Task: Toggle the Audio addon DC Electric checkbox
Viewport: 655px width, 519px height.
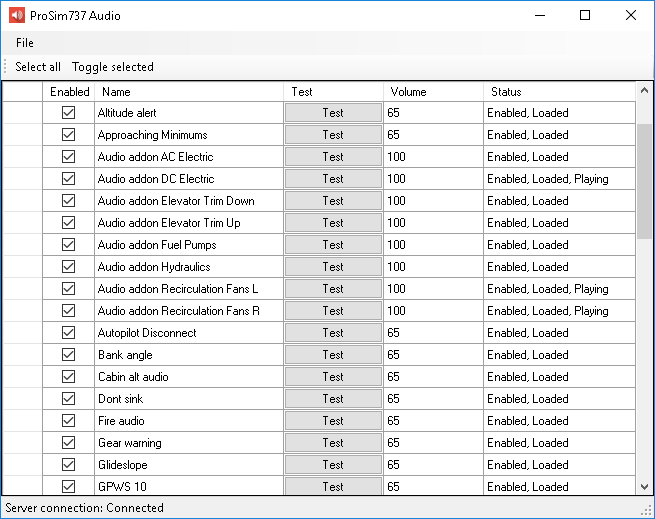Action: click(69, 178)
